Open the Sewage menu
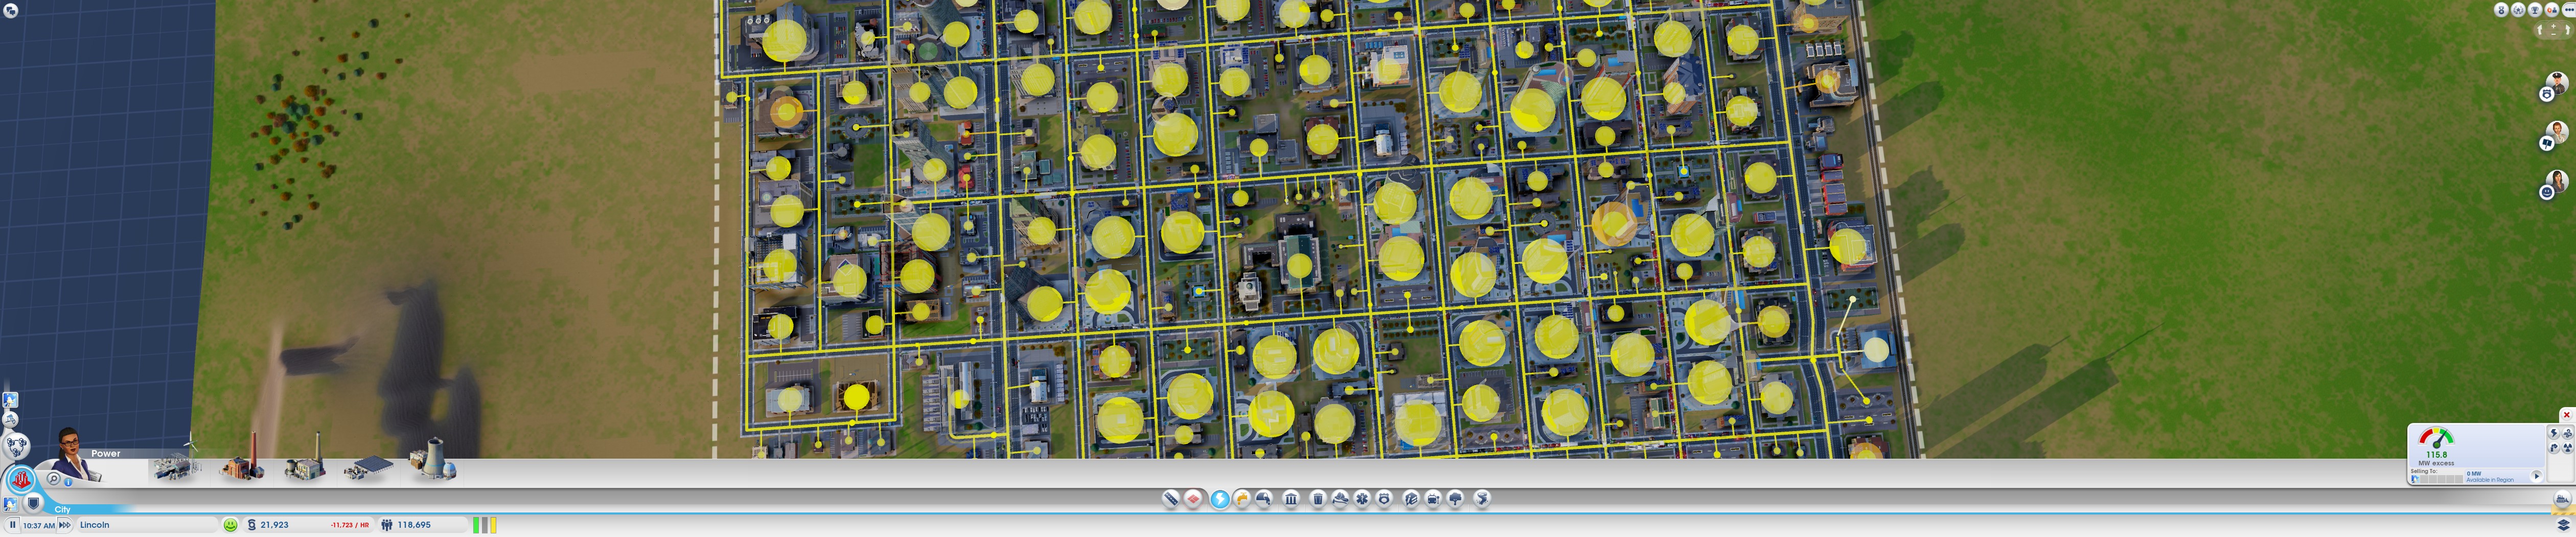The height and width of the screenshot is (537, 2576). pos(1264,498)
